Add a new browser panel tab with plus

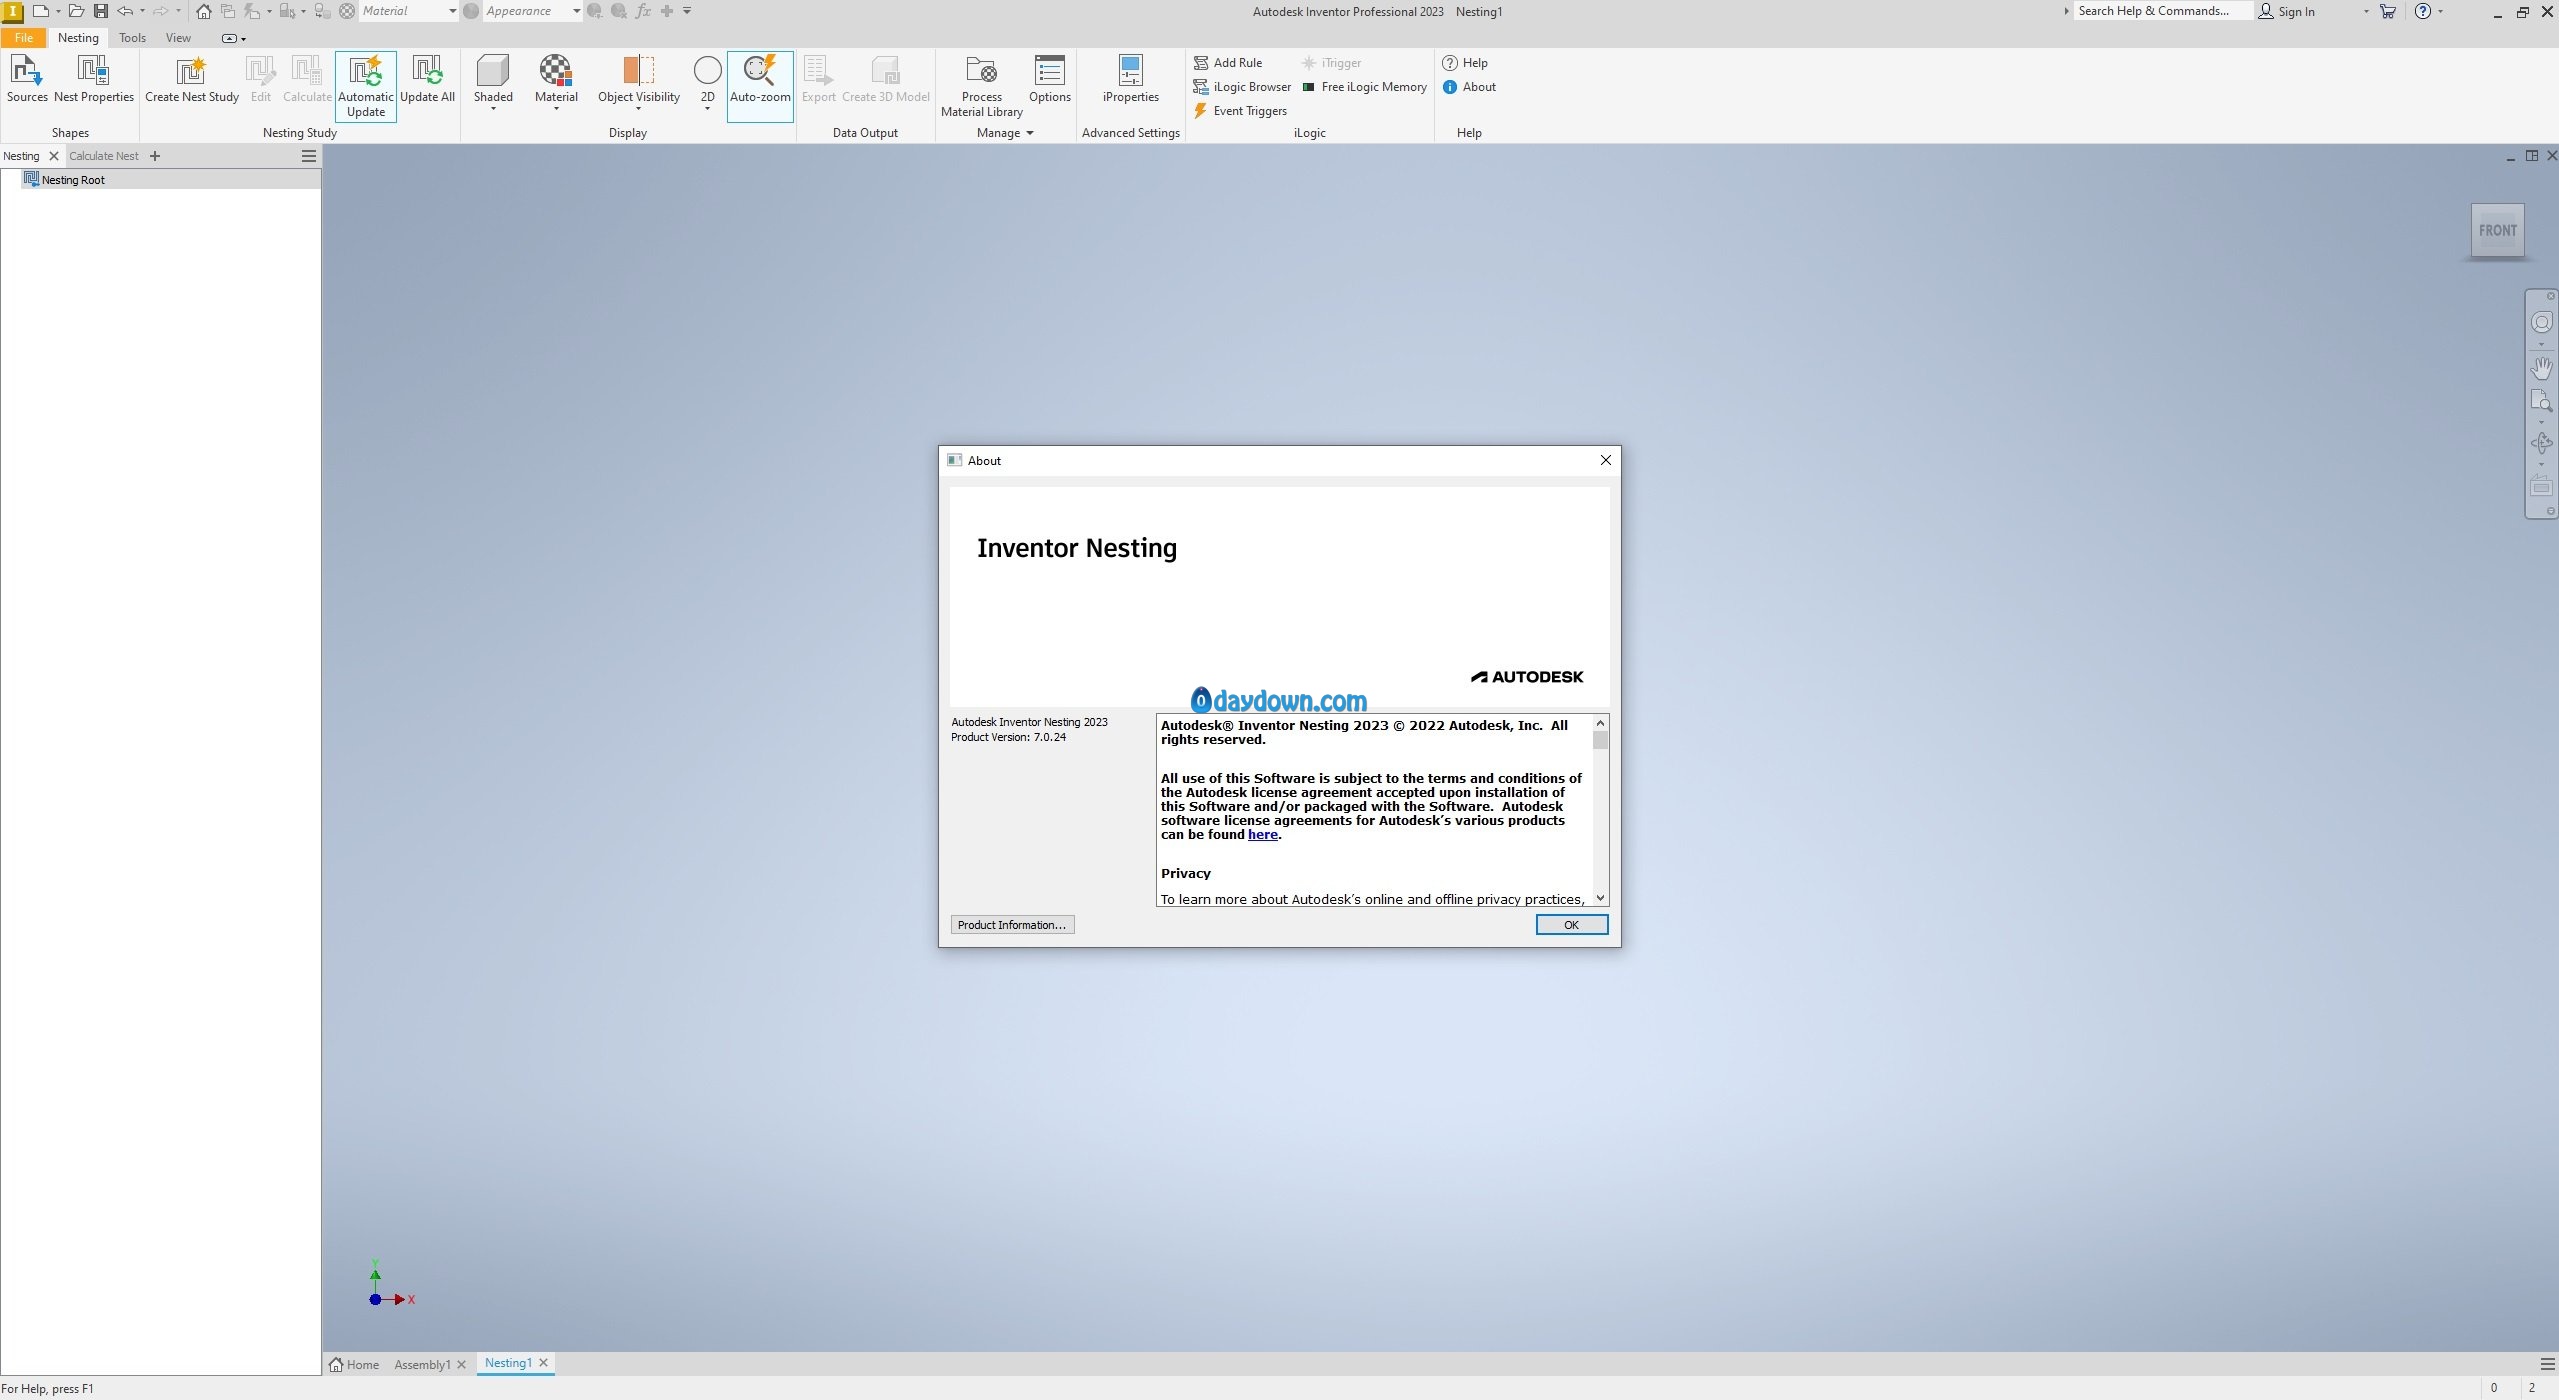[x=154, y=156]
